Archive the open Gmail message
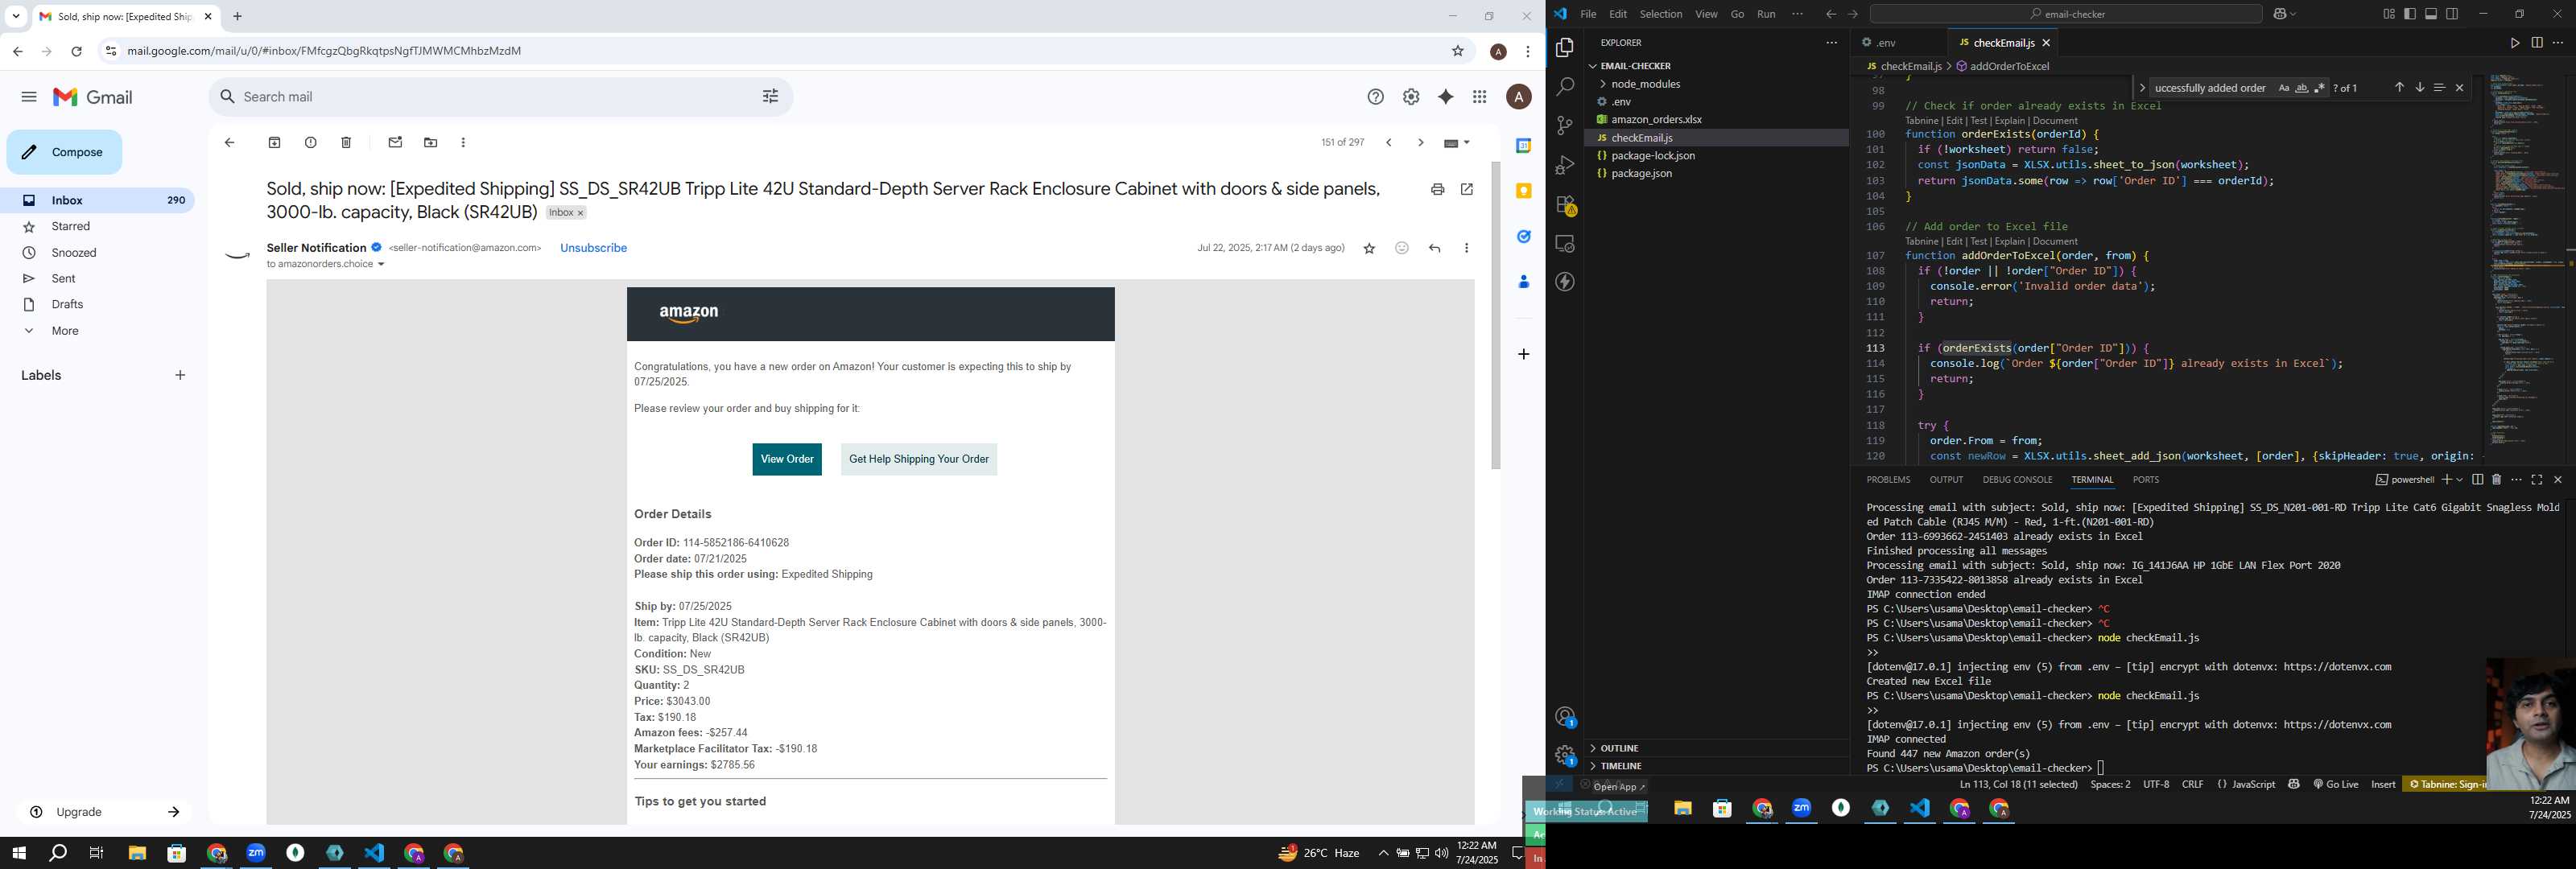Image resolution: width=2576 pixels, height=869 pixels. tap(274, 143)
